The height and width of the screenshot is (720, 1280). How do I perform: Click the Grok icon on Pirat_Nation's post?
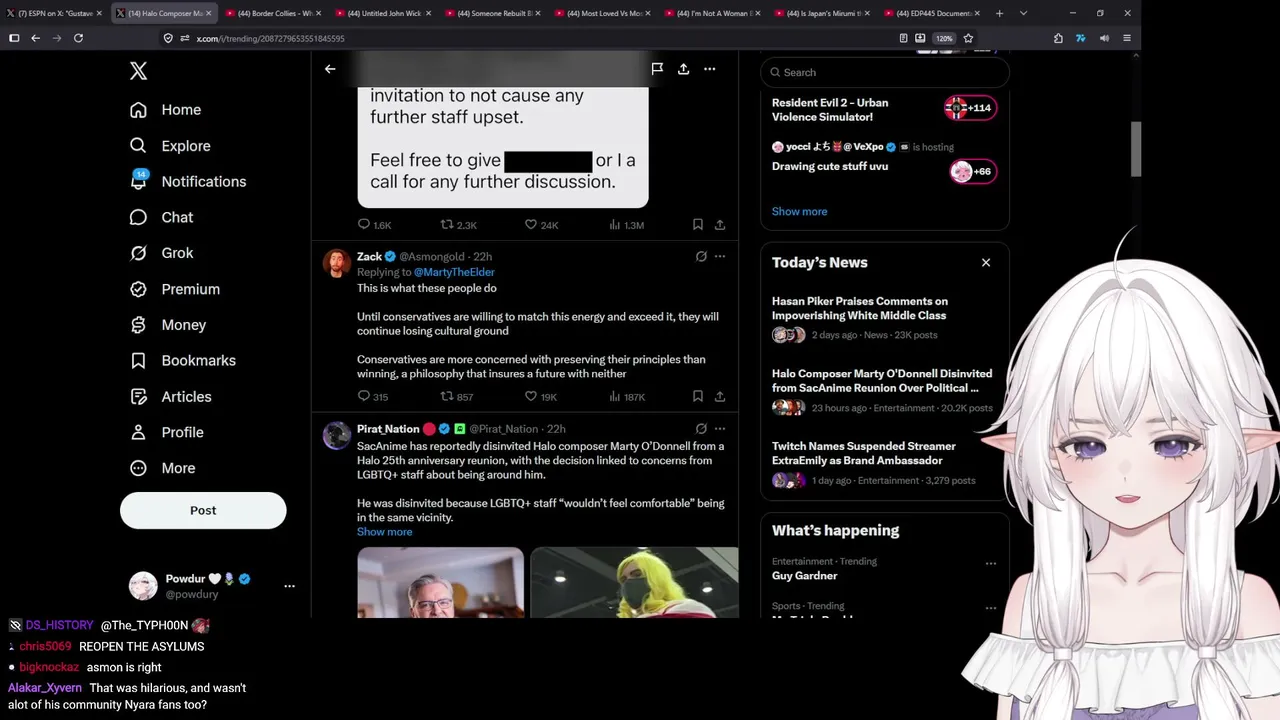tap(701, 428)
